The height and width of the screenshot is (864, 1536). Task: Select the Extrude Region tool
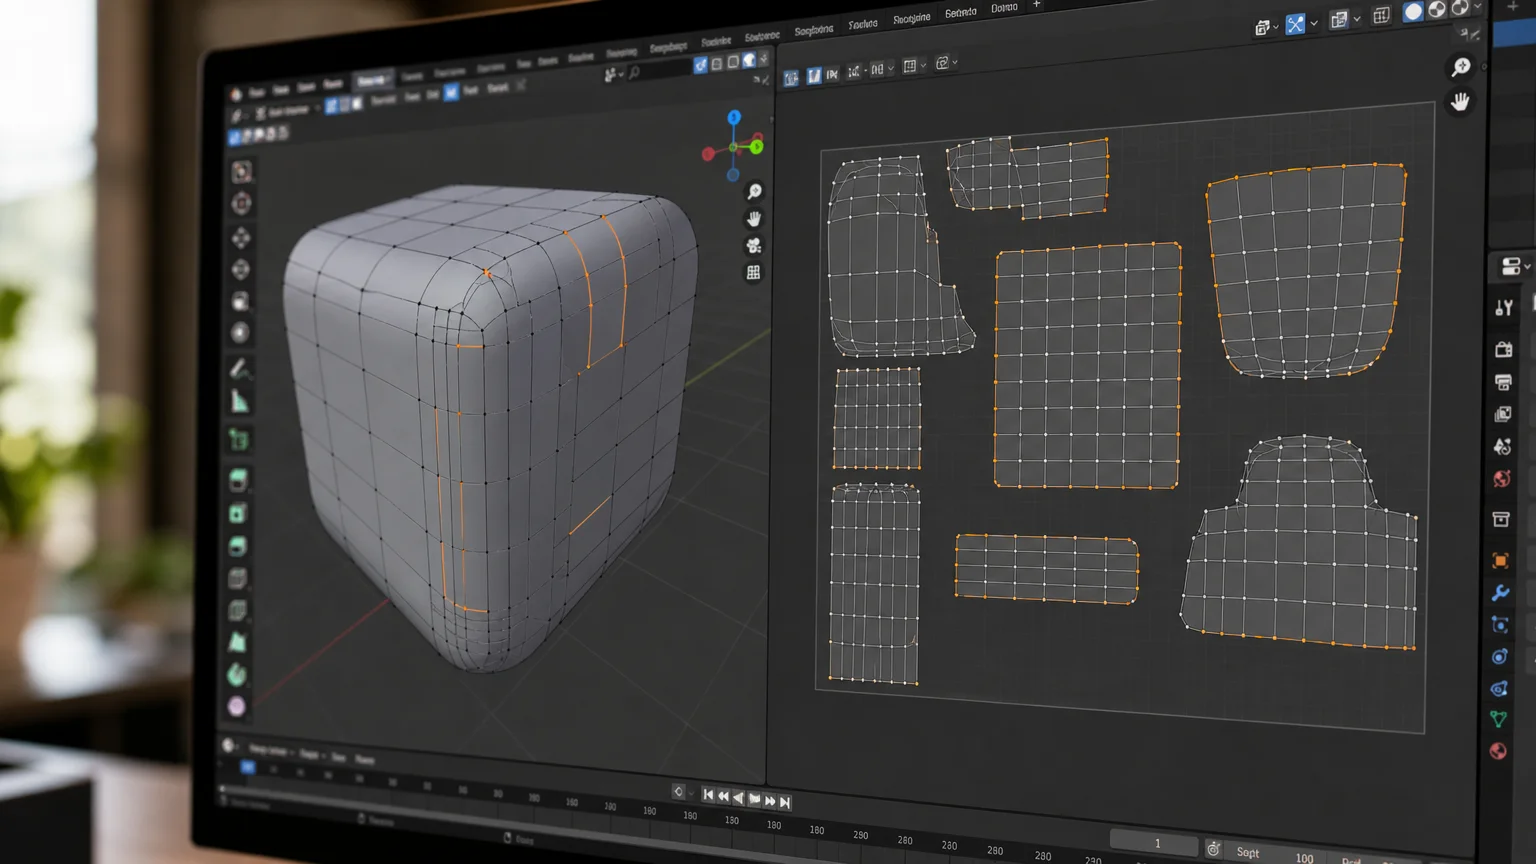pos(238,481)
